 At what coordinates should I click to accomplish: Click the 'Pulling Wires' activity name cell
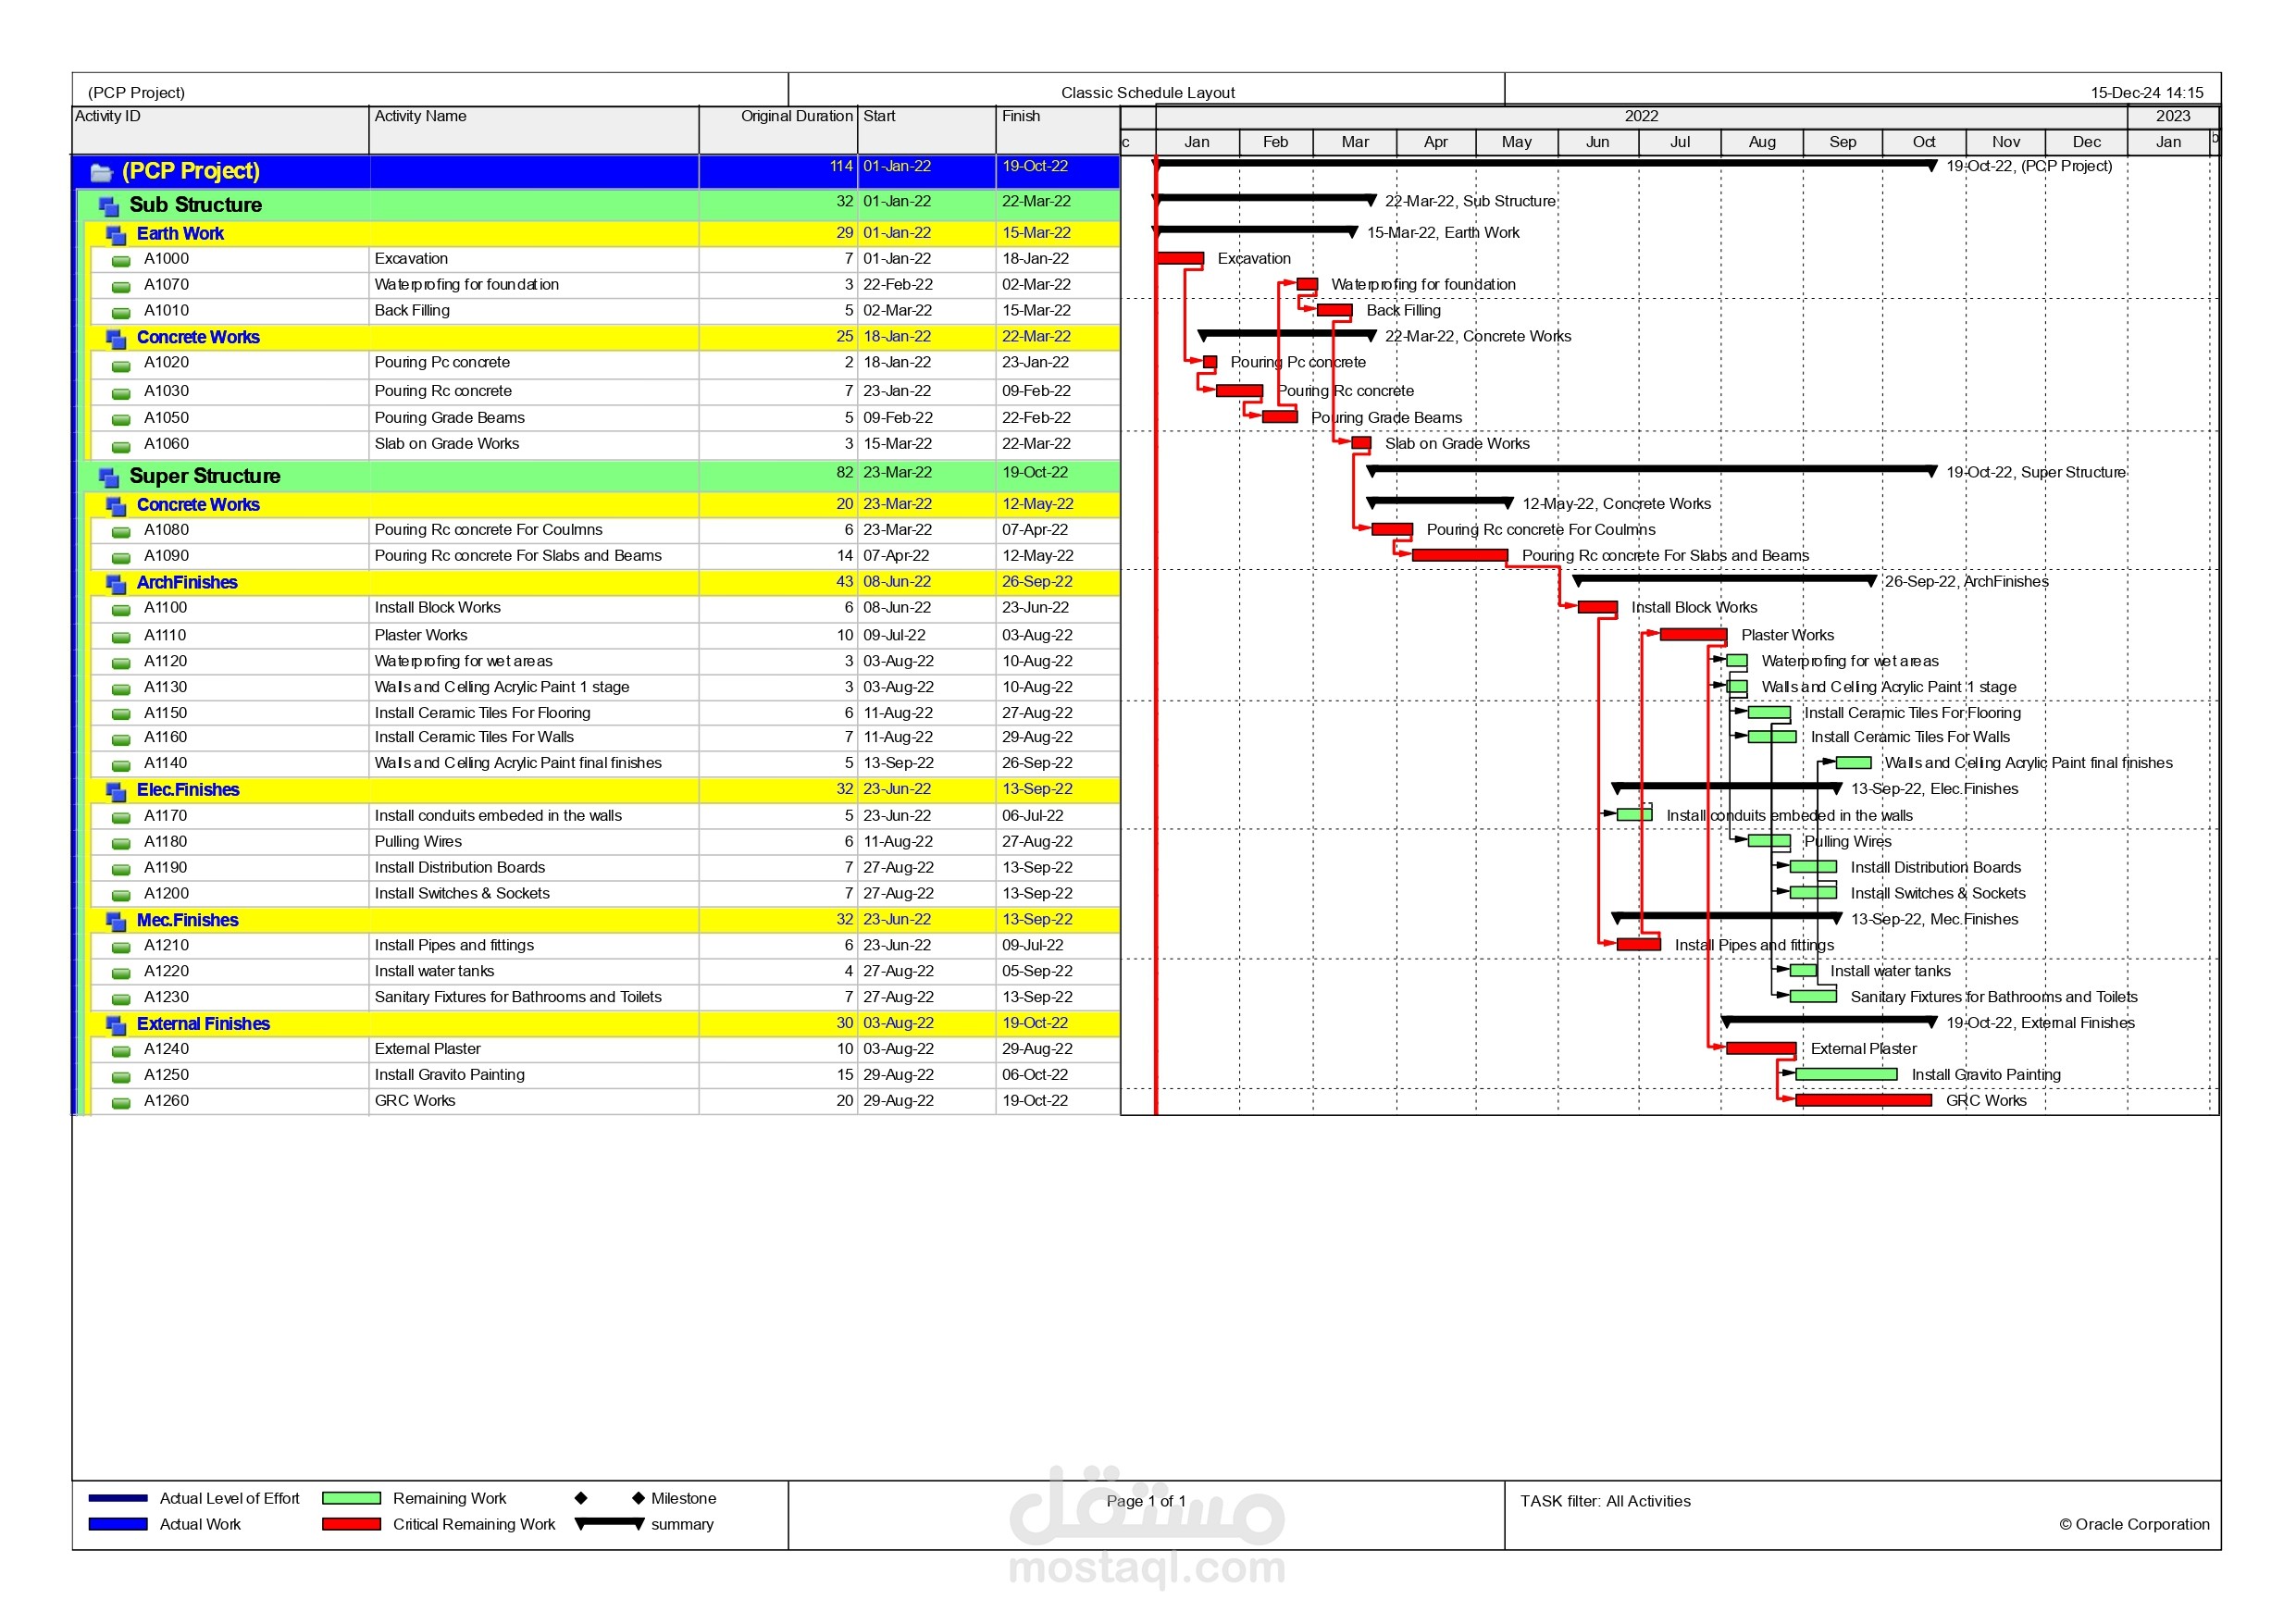(534, 842)
